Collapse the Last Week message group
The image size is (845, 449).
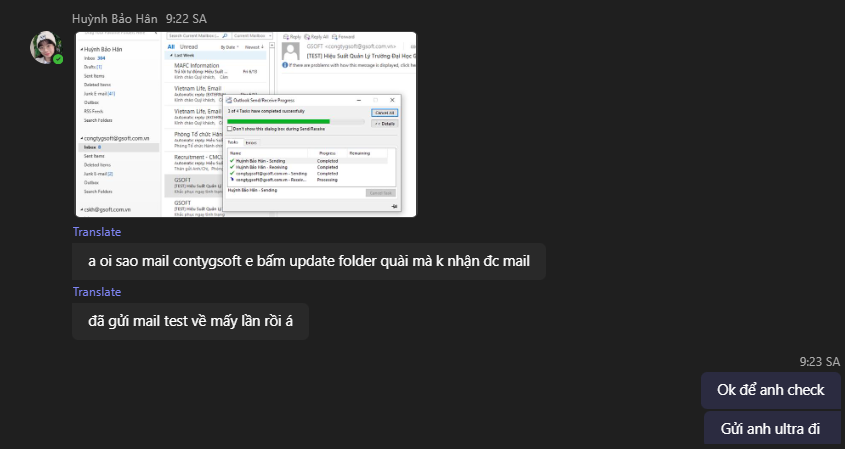171,56
